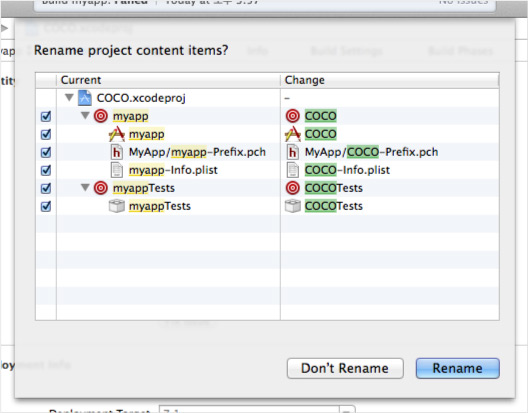This screenshot has width=528, height=413.
Task: Uncheck the myapp target checkbox
Action: [x=46, y=116]
